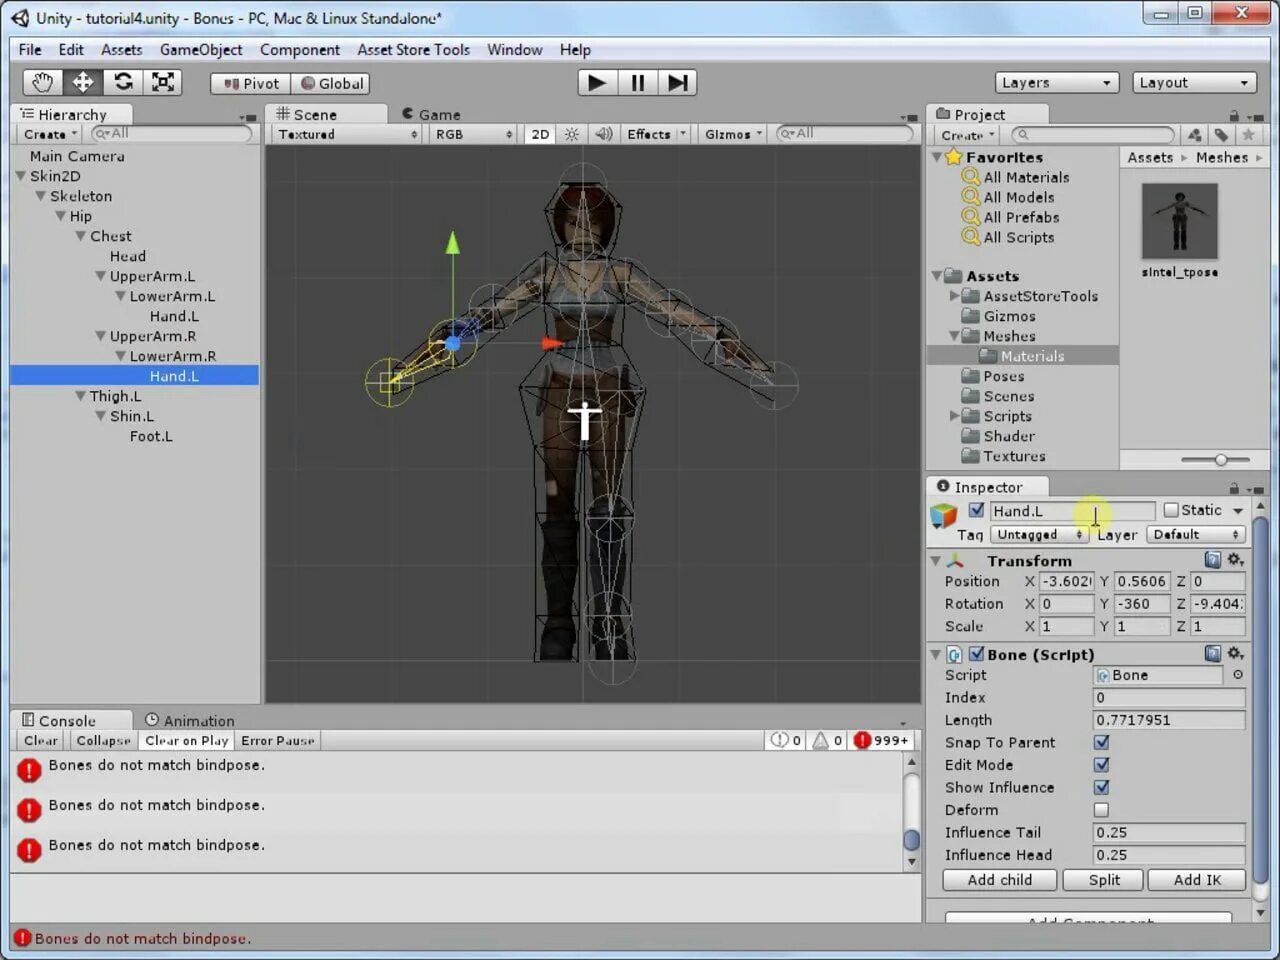Disable the Snap To Parent checkbox

click(x=1101, y=742)
